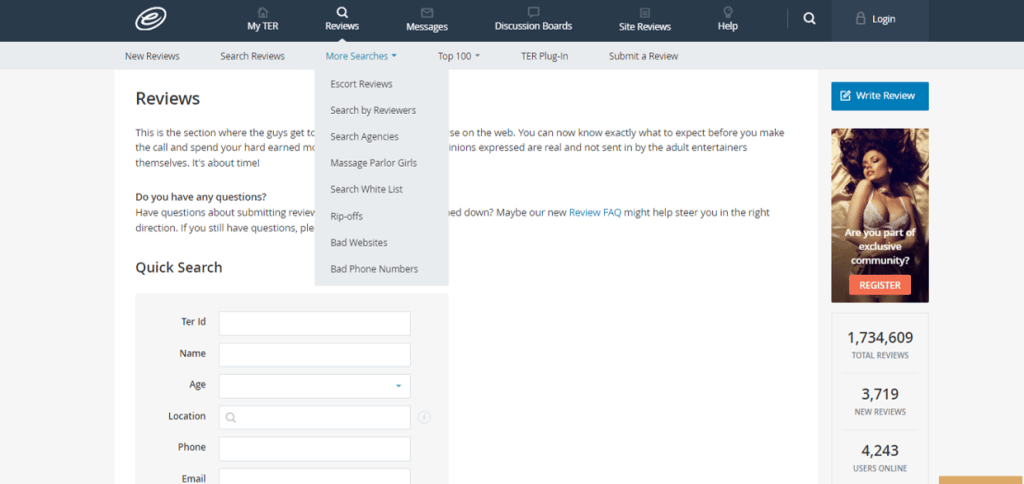Screen dimensions: 1024x484
Task: Click into the Name field
Action: pyautogui.click(x=315, y=355)
